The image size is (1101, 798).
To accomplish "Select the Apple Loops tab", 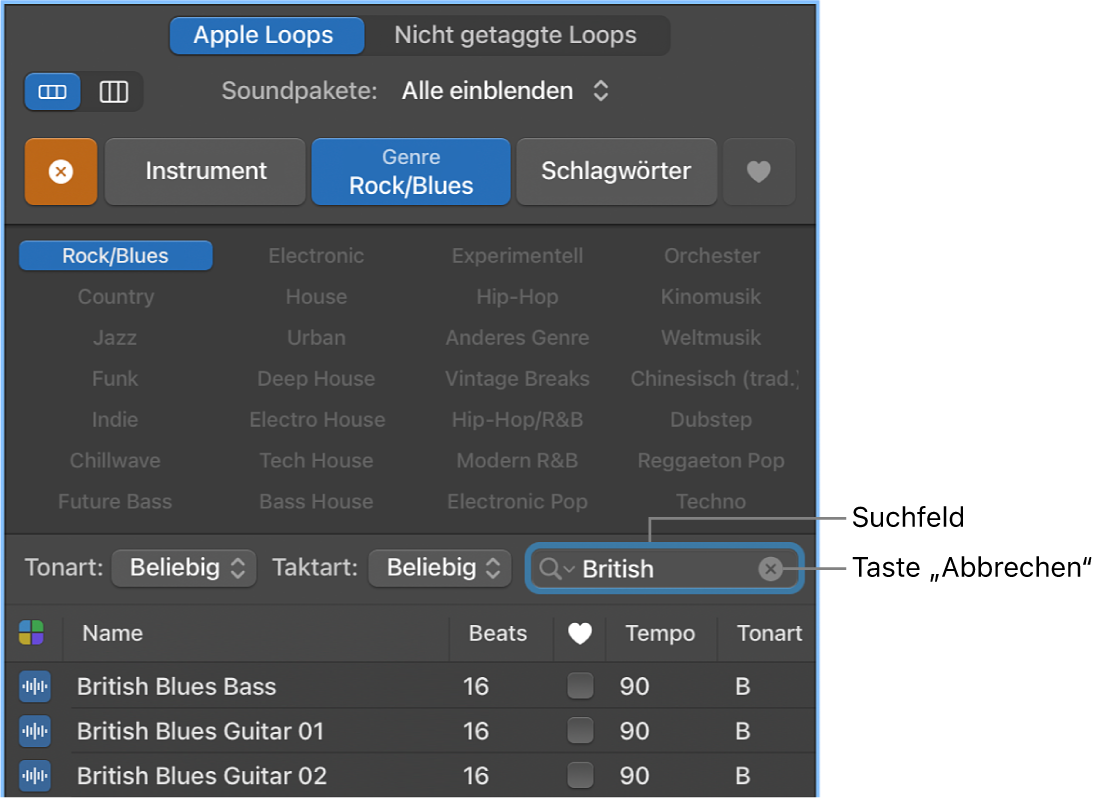I will click(266, 35).
